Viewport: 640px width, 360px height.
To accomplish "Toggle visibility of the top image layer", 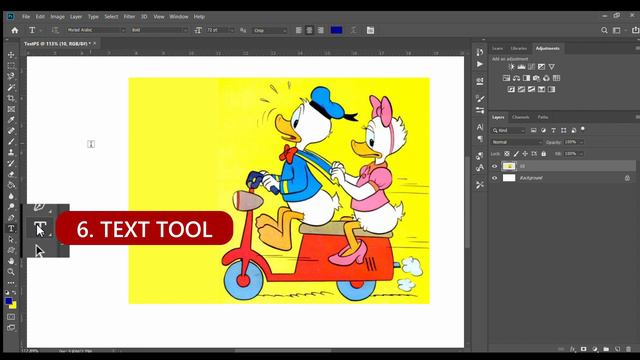I will 495,166.
